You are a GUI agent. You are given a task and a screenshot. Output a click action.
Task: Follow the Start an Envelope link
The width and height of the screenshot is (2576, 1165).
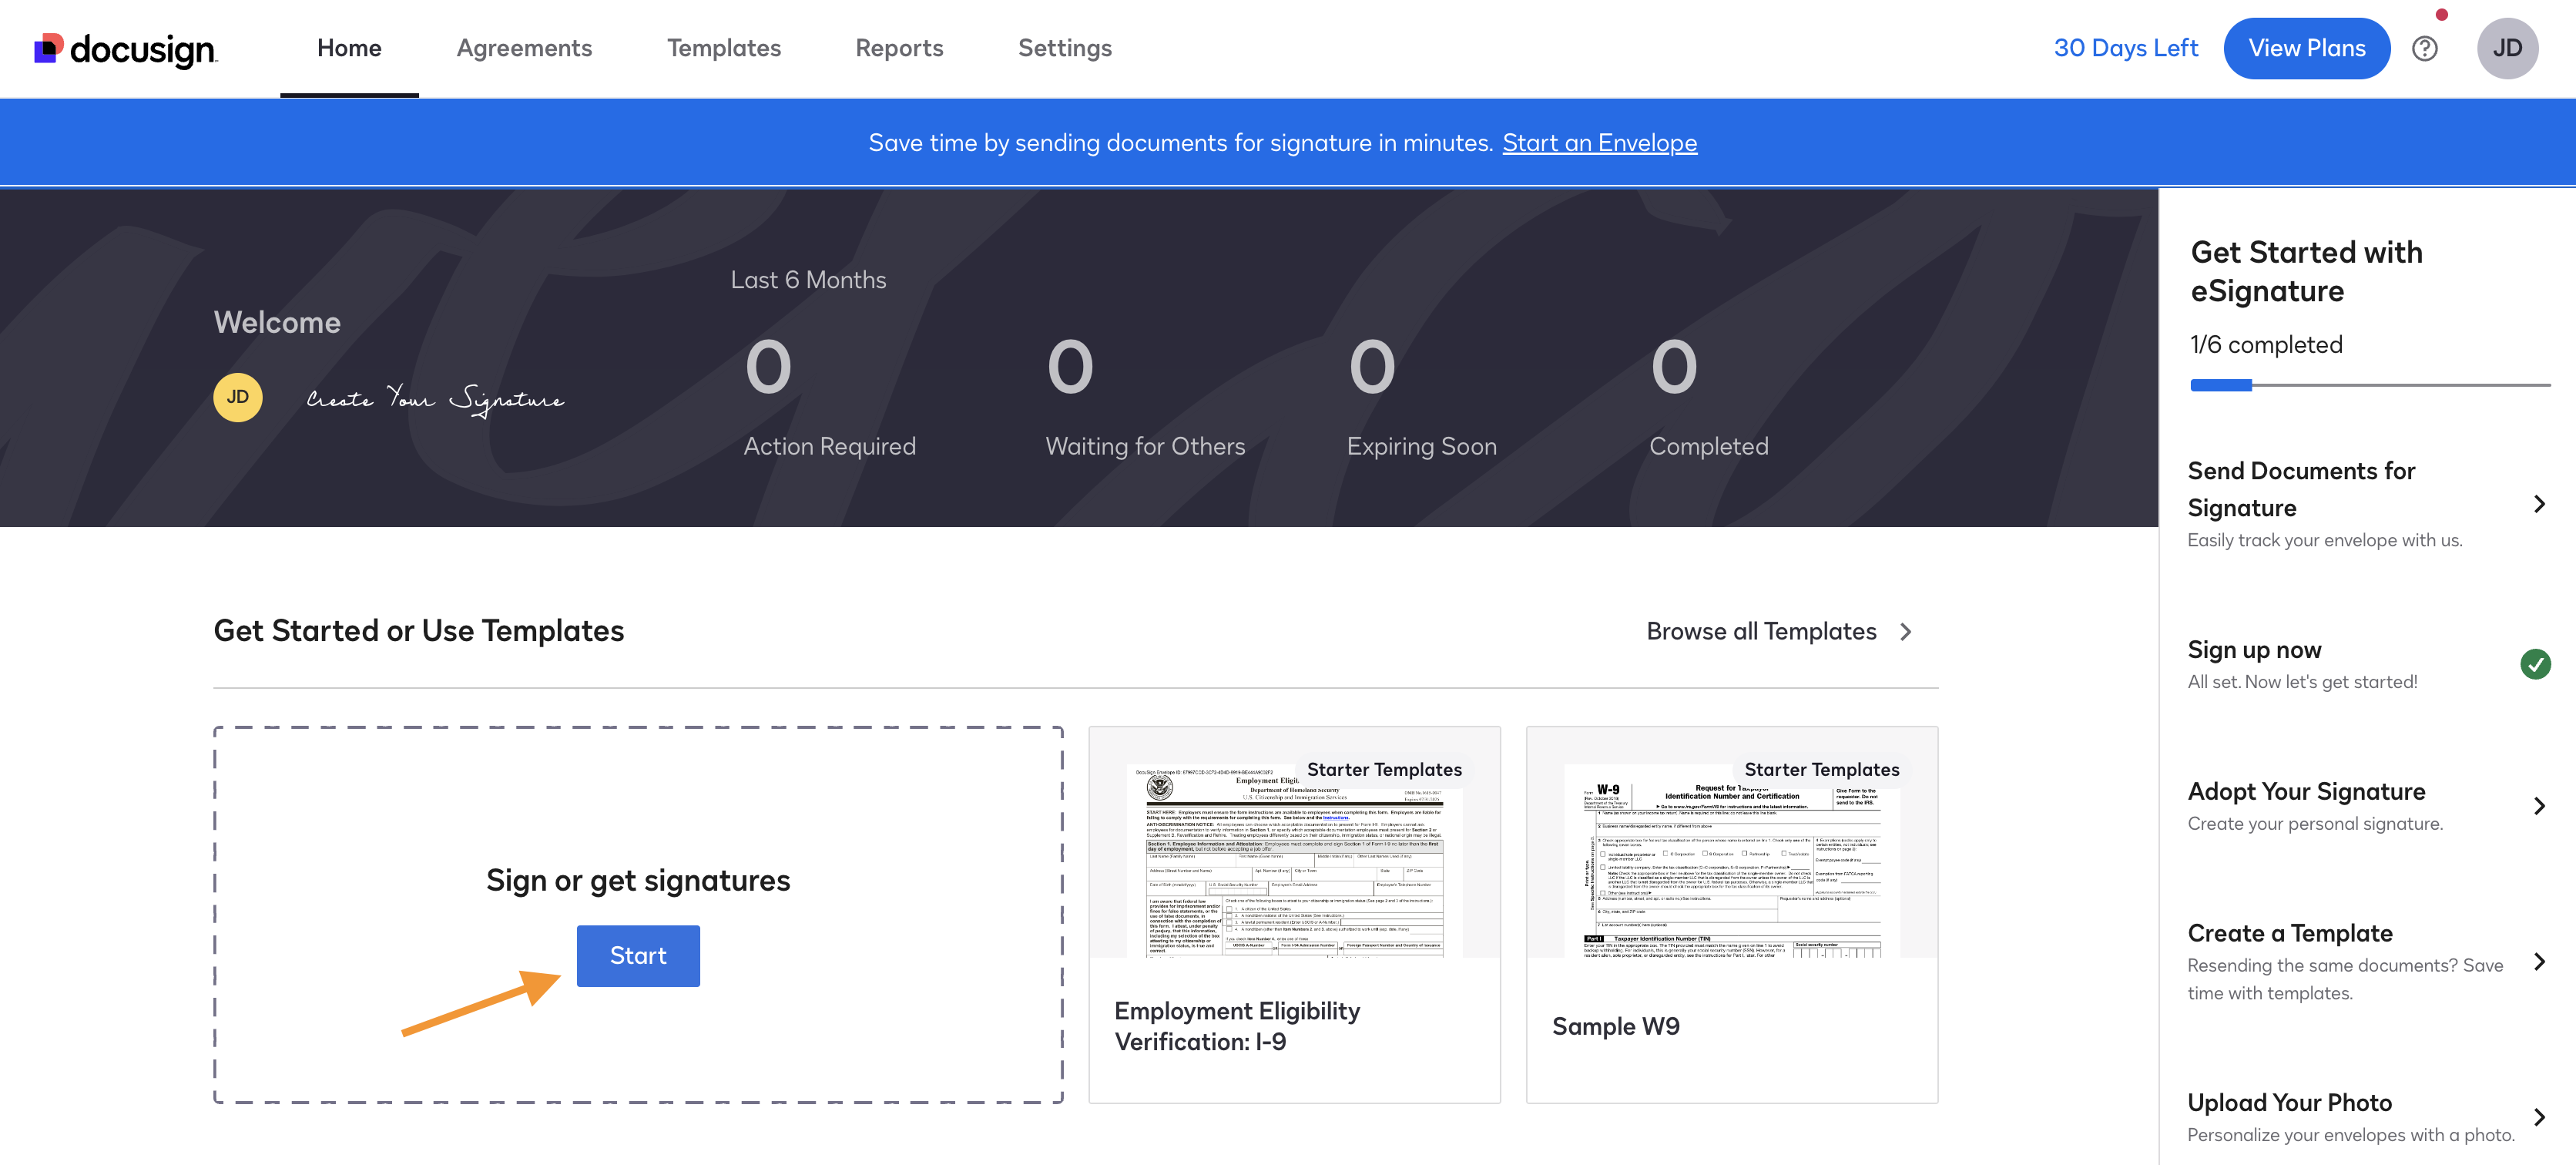click(1598, 143)
